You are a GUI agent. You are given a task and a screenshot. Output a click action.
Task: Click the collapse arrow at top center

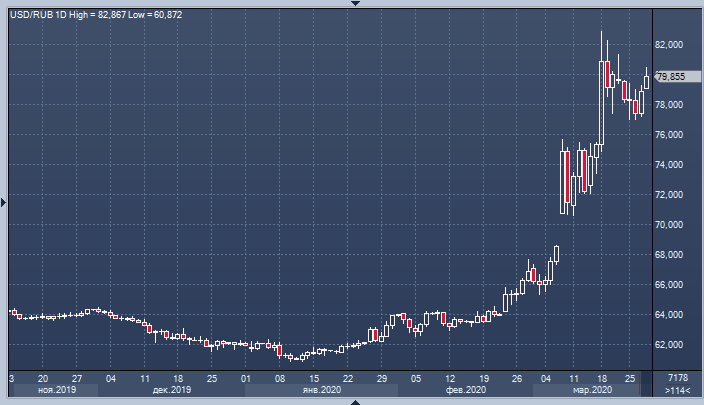[352, 4]
